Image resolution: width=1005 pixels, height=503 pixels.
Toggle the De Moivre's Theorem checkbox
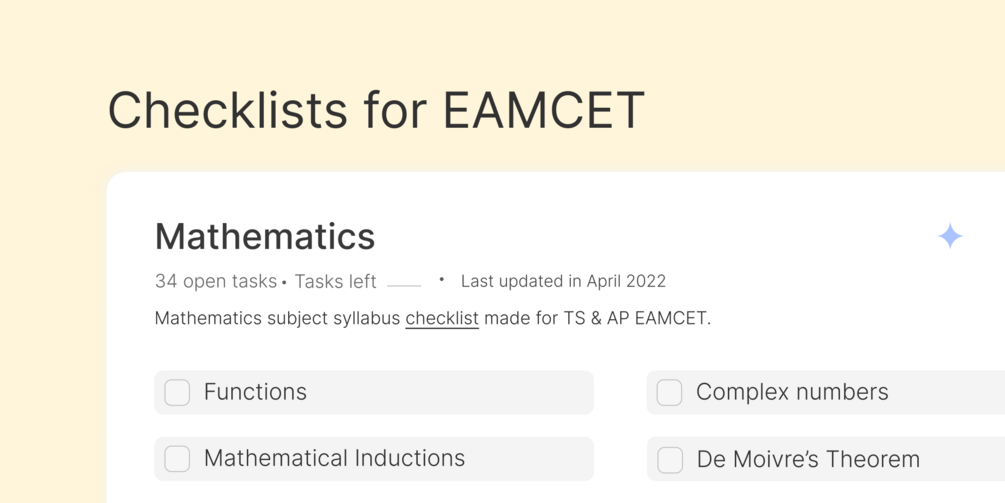[x=669, y=459]
